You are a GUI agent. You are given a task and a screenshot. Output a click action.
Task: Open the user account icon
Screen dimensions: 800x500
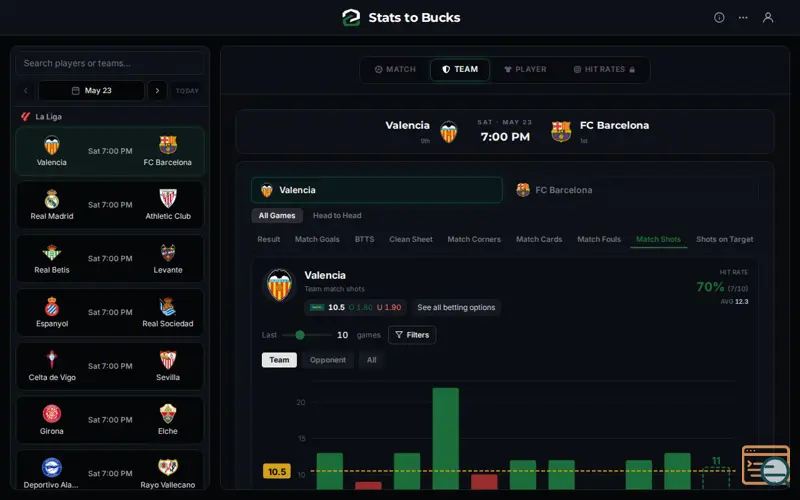[767, 17]
